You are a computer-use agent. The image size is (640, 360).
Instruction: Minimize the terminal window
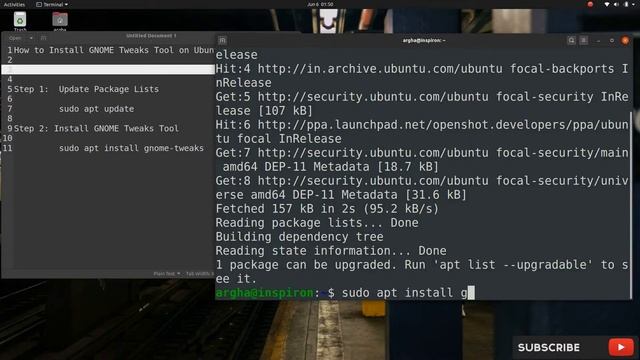coord(598,40)
